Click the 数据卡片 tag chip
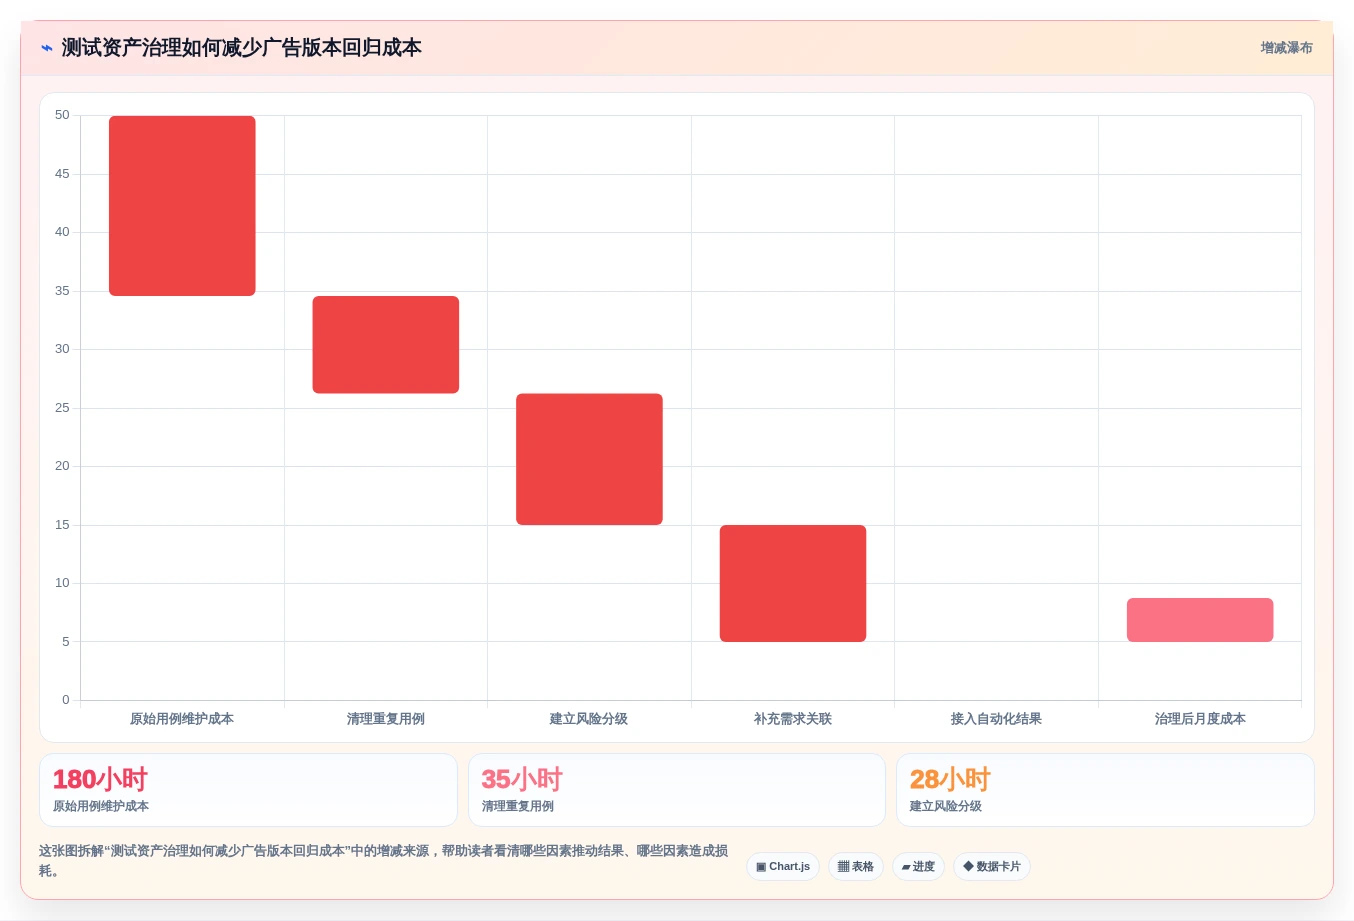This screenshot has height=921, width=1354. click(x=992, y=866)
